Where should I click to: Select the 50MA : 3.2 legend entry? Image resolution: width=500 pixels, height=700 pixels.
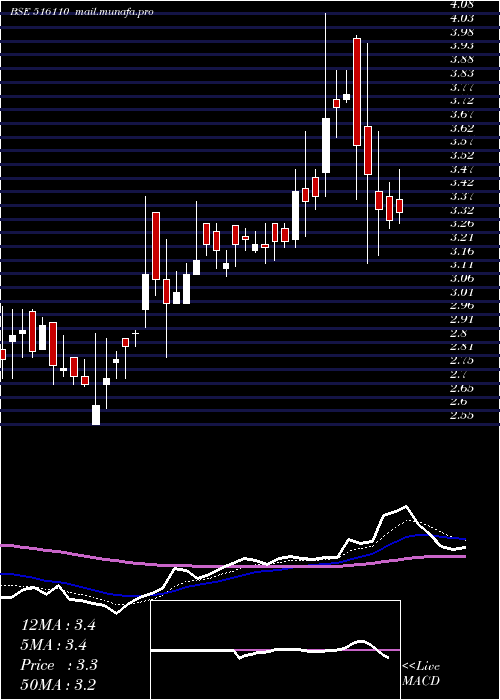tap(58, 684)
